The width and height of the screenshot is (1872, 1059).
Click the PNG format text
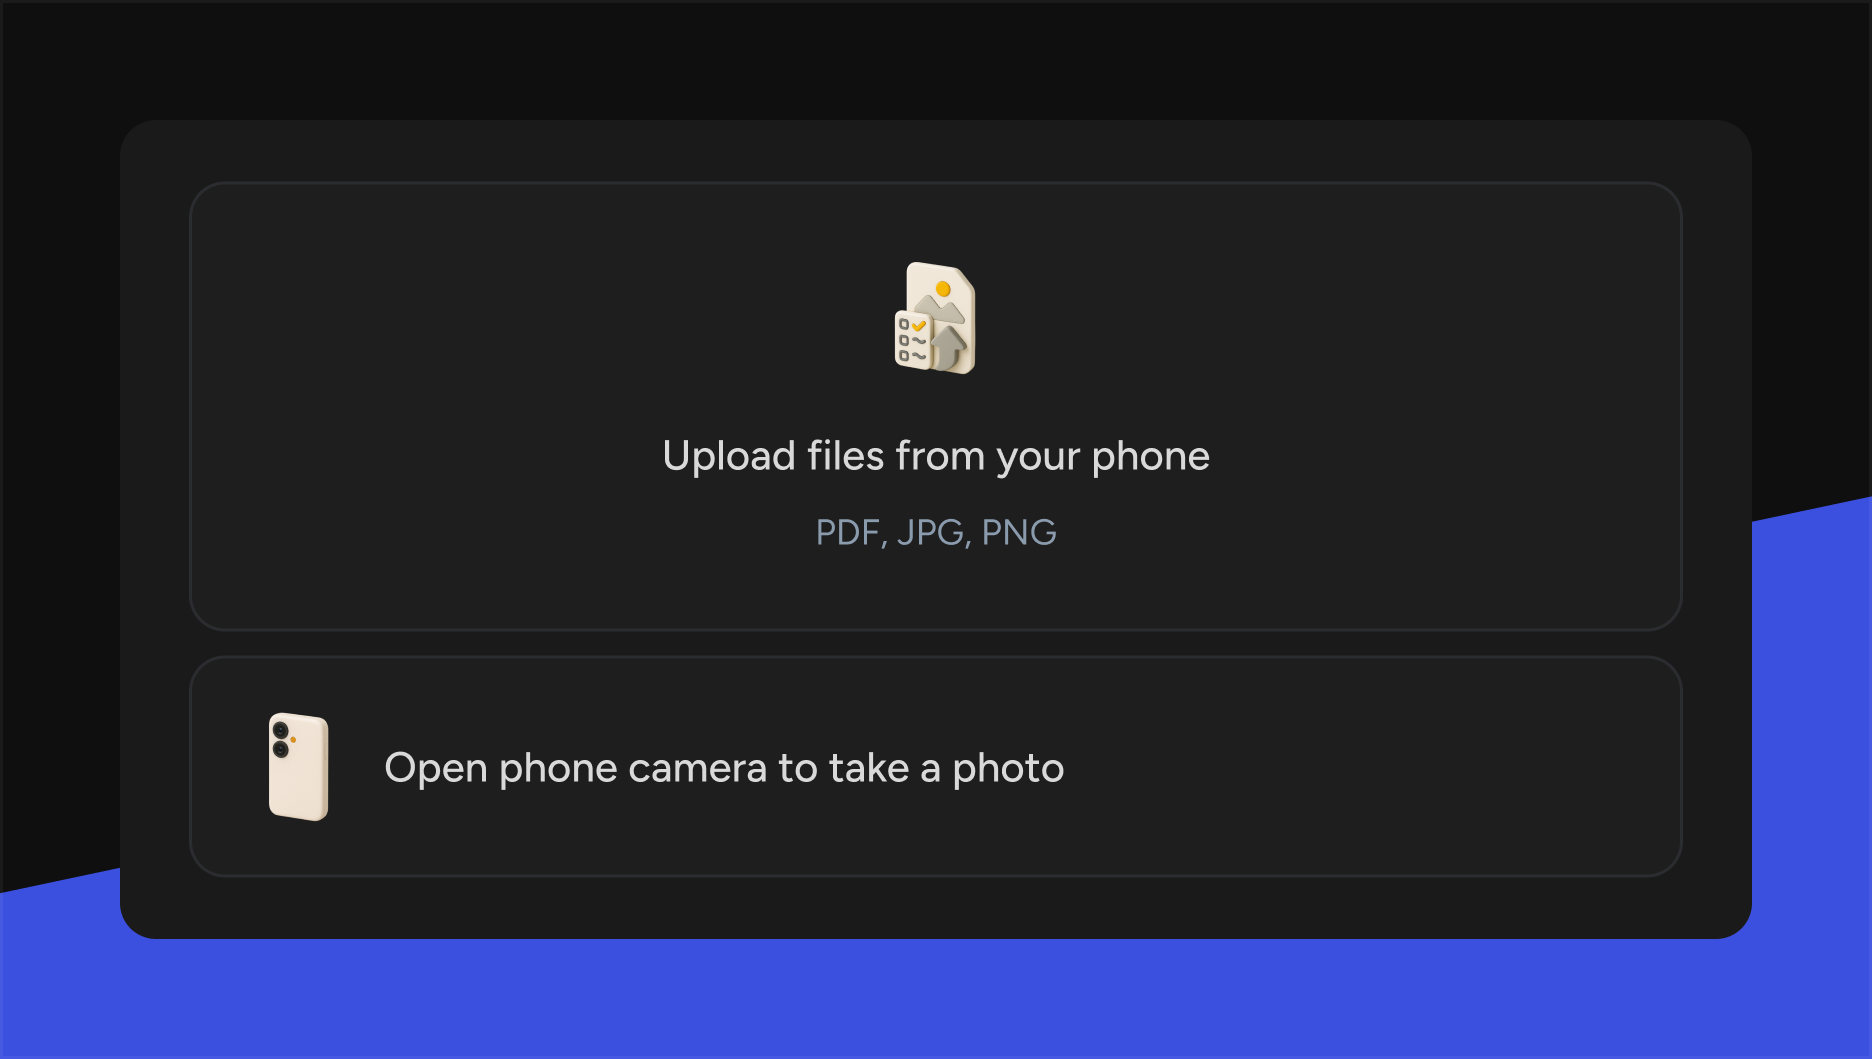point(1019,532)
